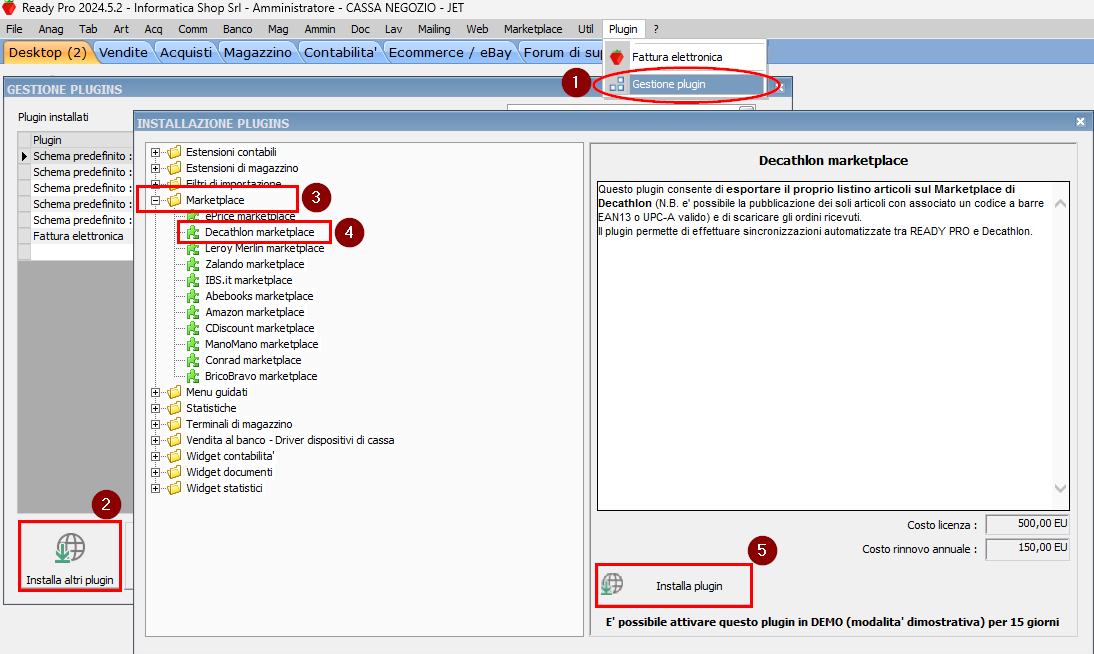This screenshot has width=1094, height=654.
Task: Choose Gestione plugin menu entry
Action: click(x=687, y=84)
